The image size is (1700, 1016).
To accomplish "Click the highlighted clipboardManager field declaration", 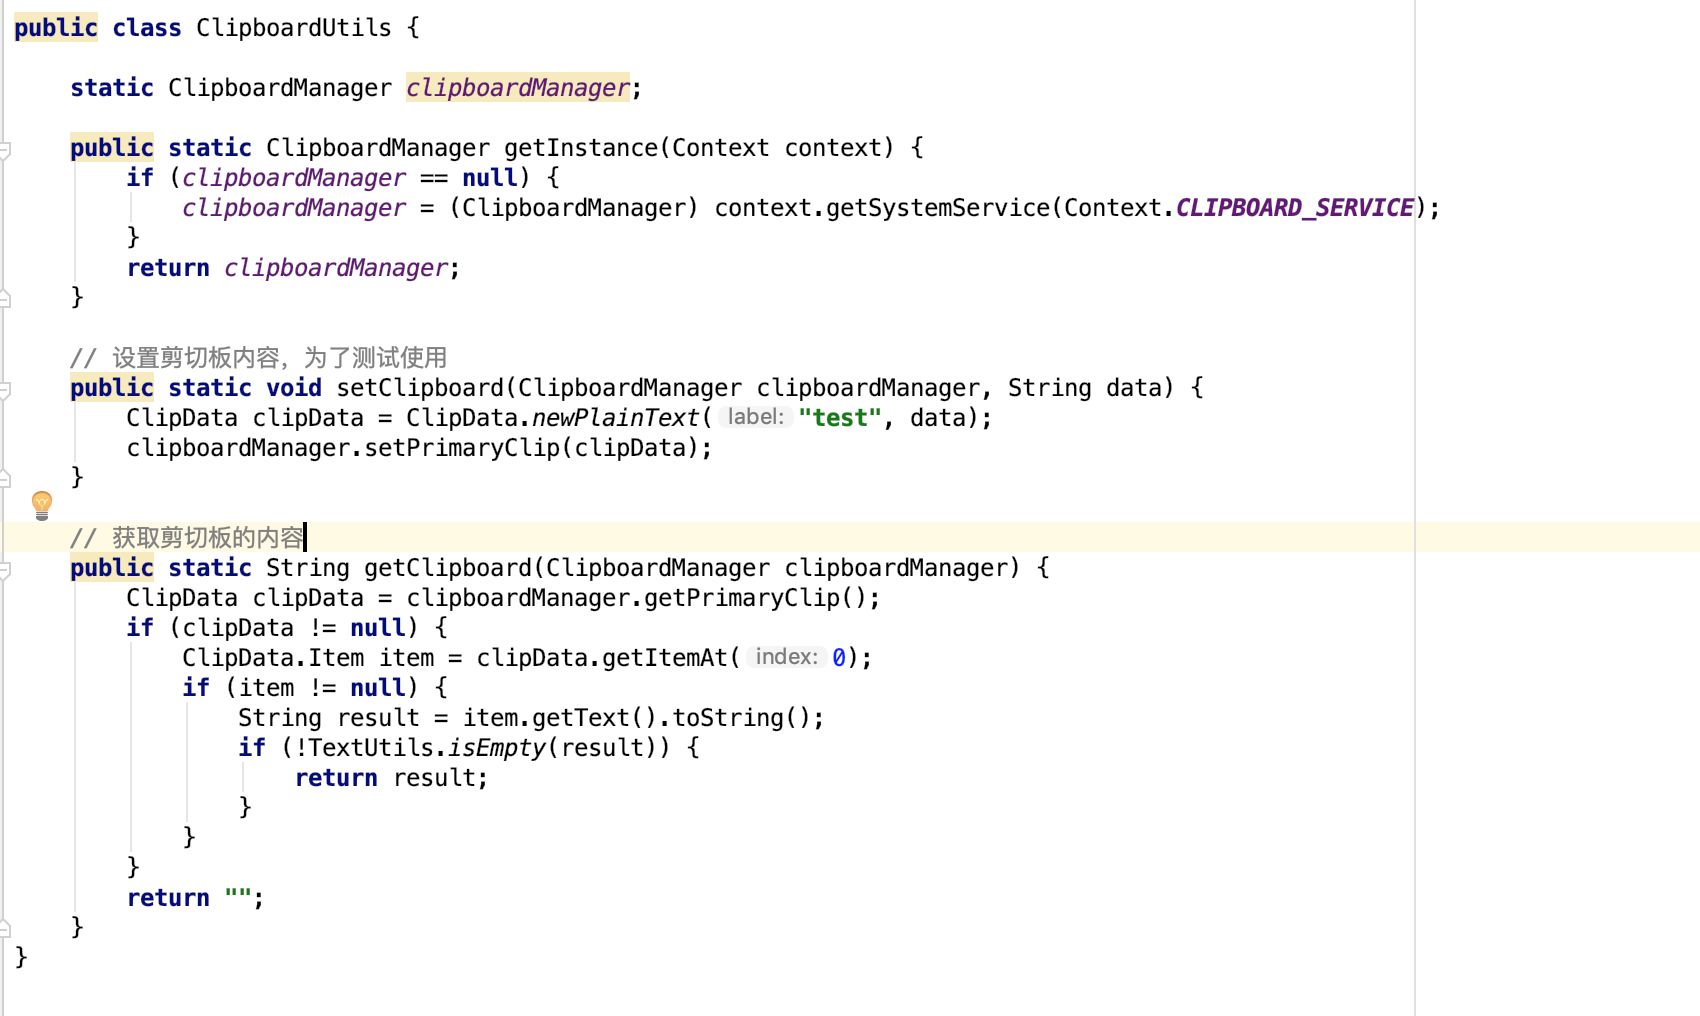I will pyautogui.click(x=518, y=88).
